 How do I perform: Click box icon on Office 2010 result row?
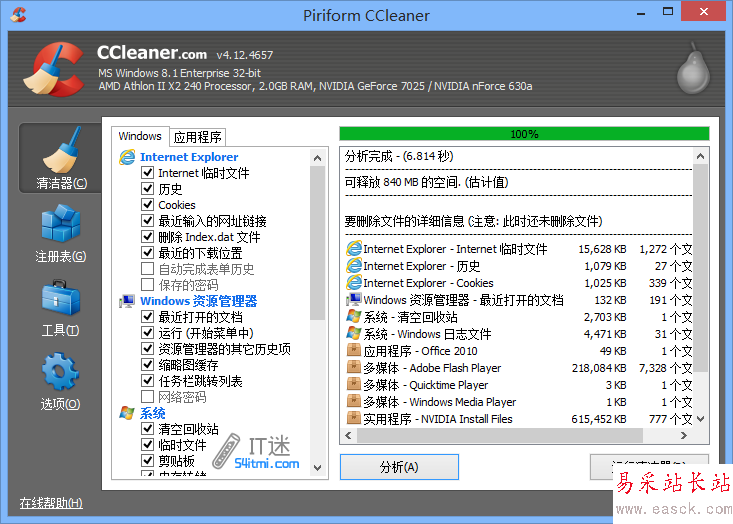coord(354,351)
